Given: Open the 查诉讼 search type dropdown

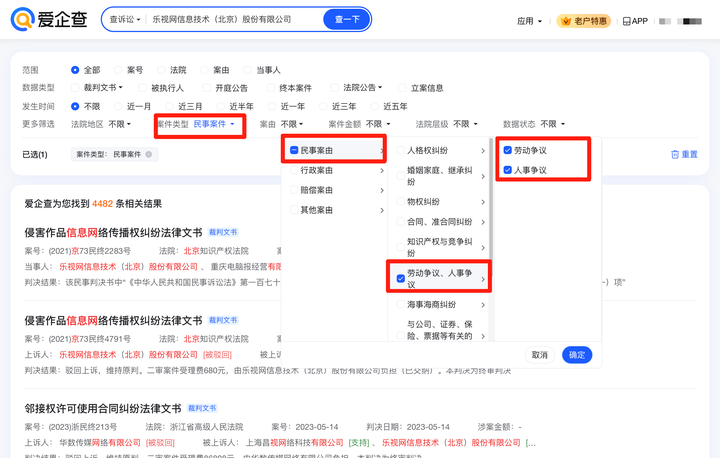Looking at the screenshot, I should pos(124,19).
